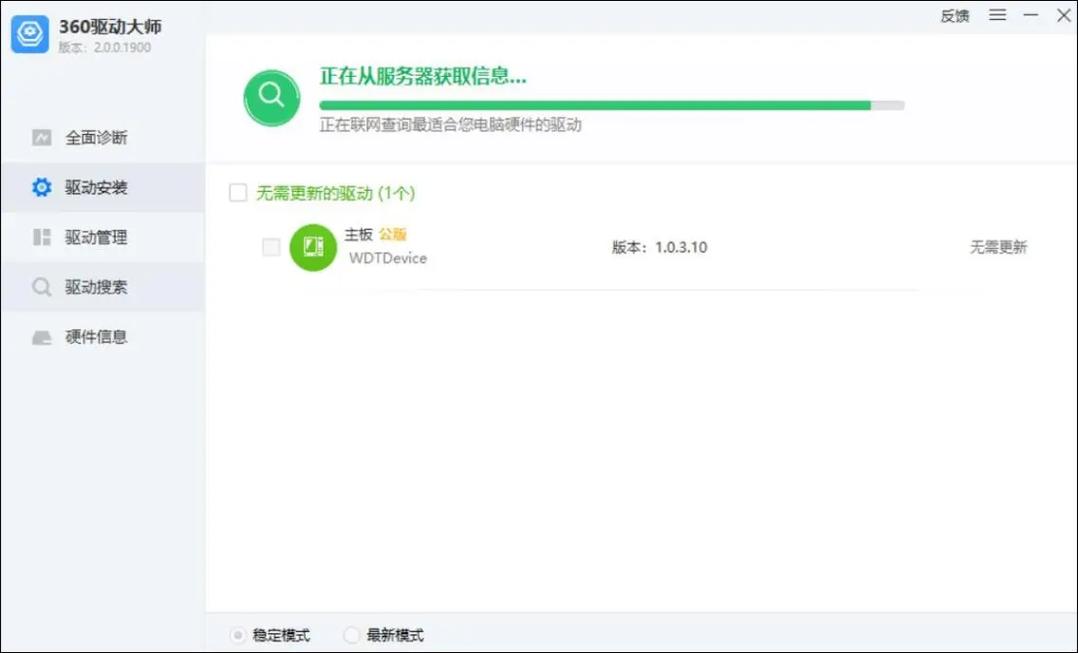The image size is (1078, 653).
Task: Open the 反馈 feedback page
Action: click(955, 16)
